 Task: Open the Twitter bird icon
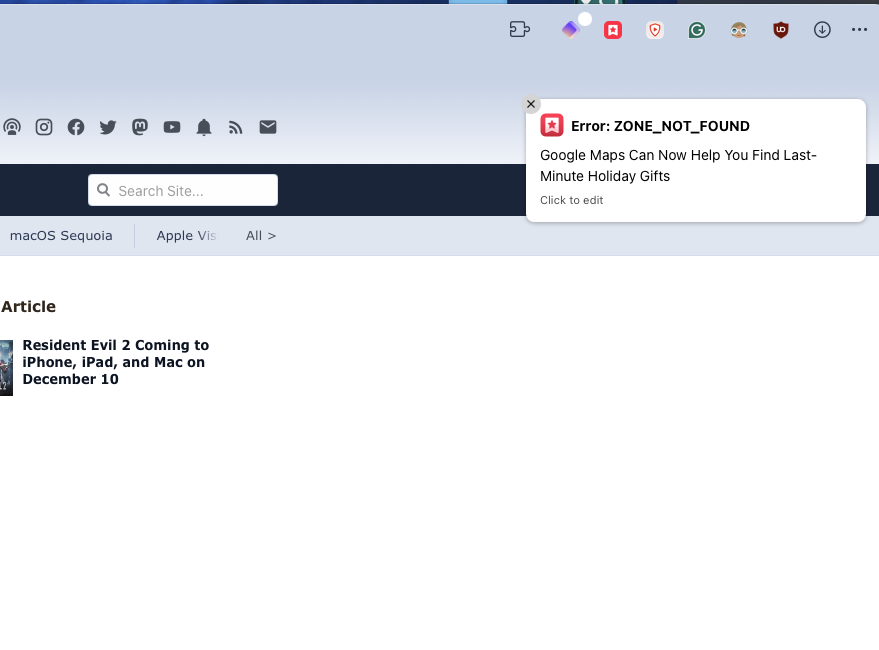click(x=108, y=127)
